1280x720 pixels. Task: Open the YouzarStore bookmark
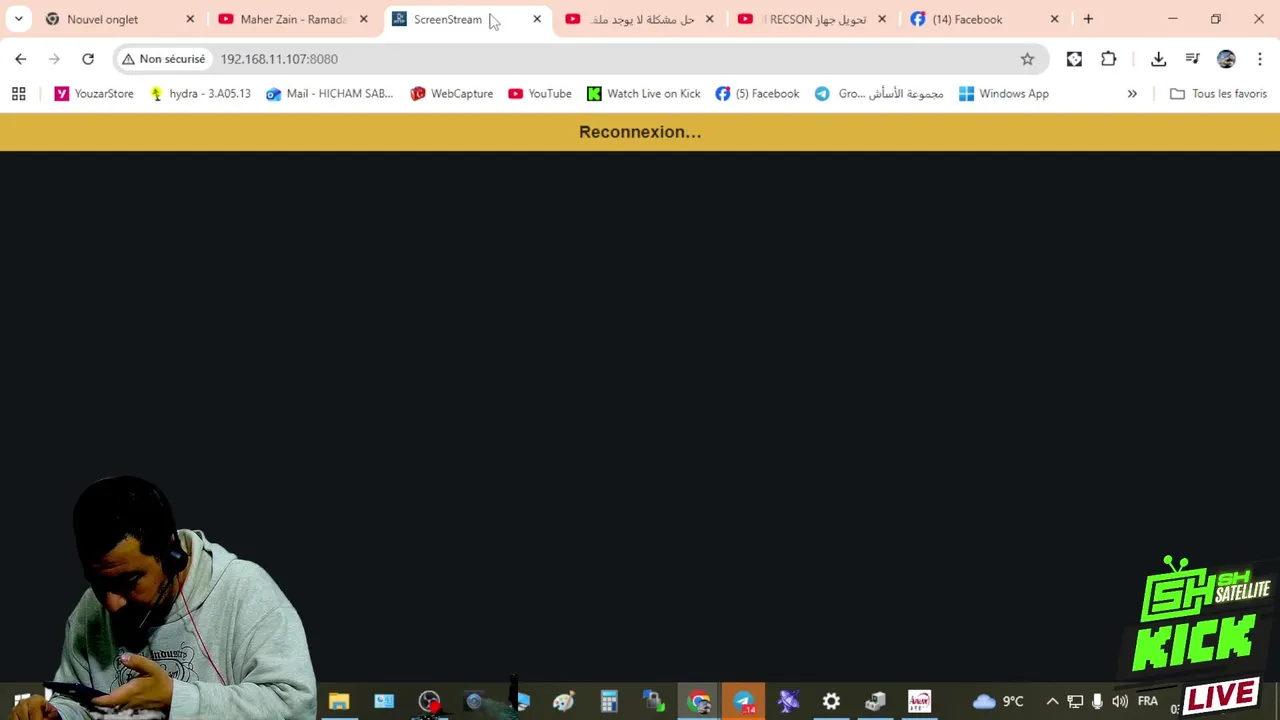(94, 94)
